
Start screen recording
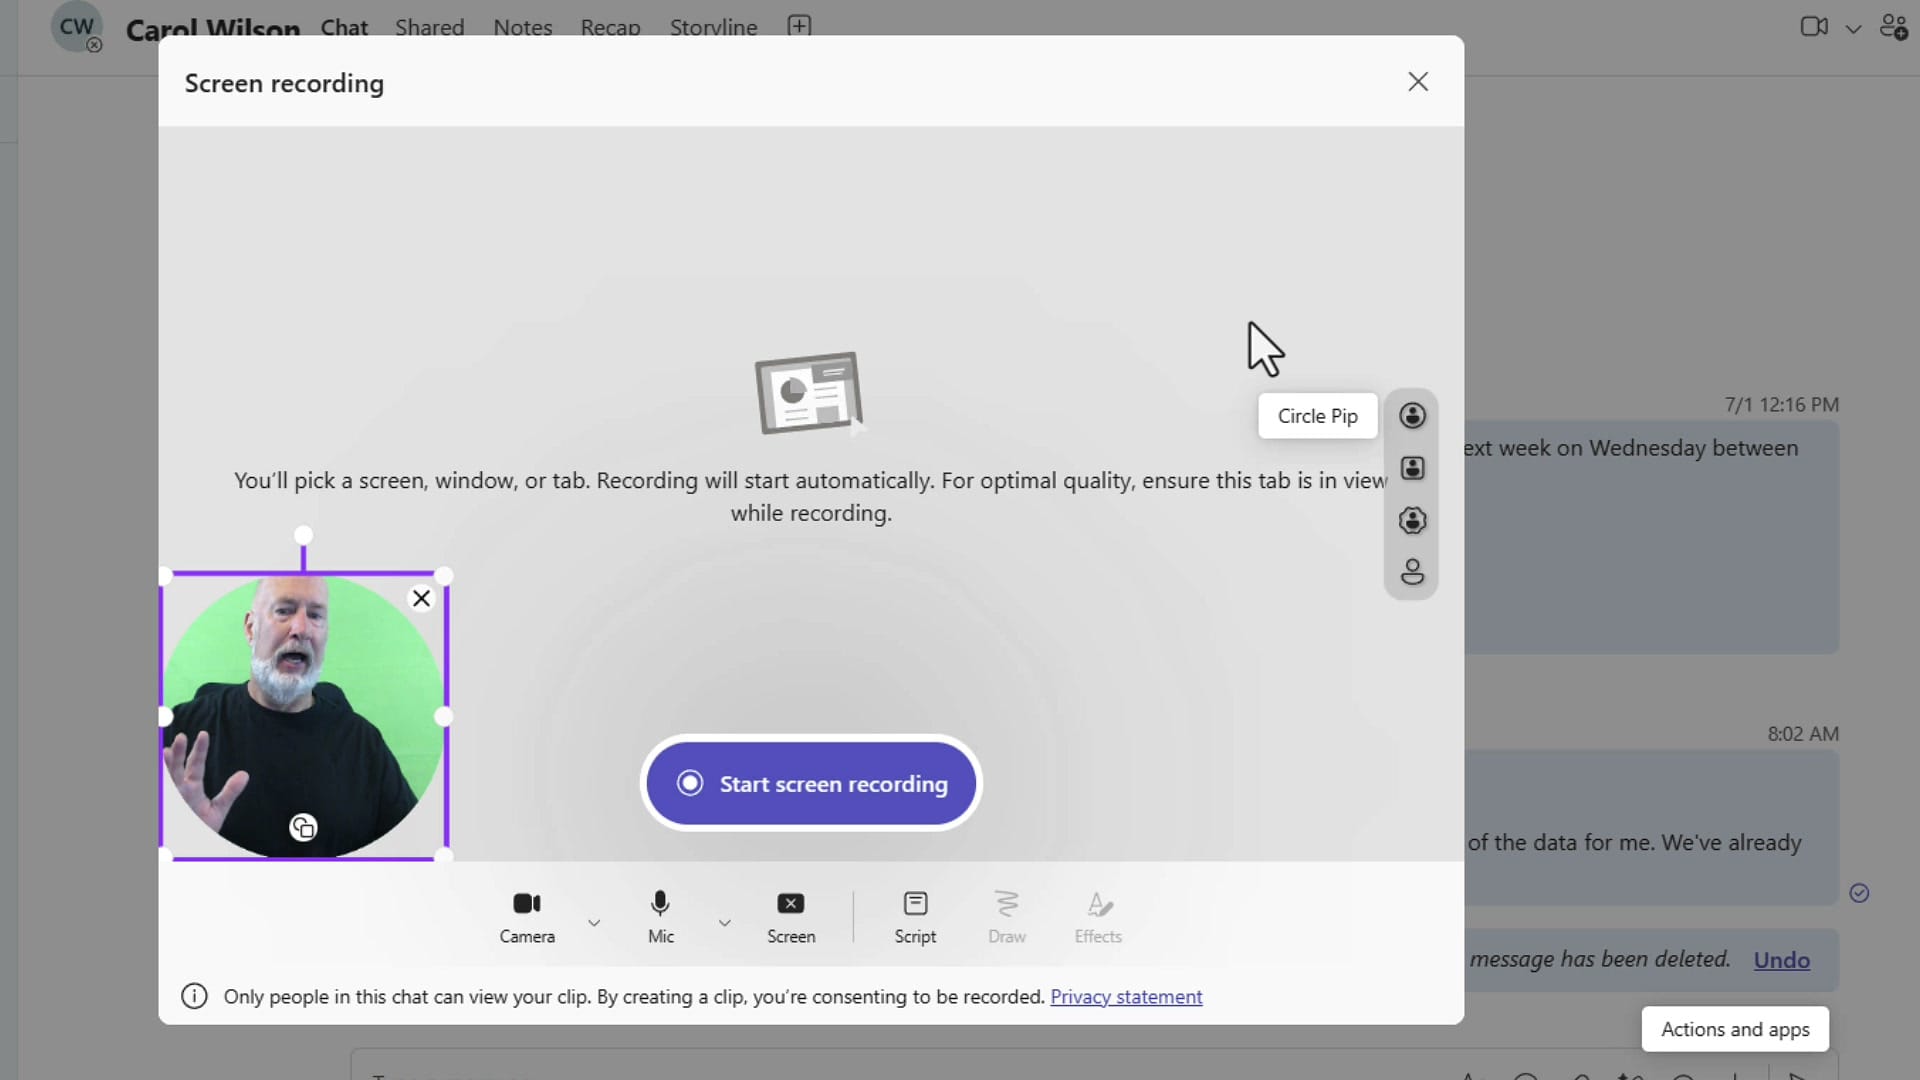coord(811,784)
